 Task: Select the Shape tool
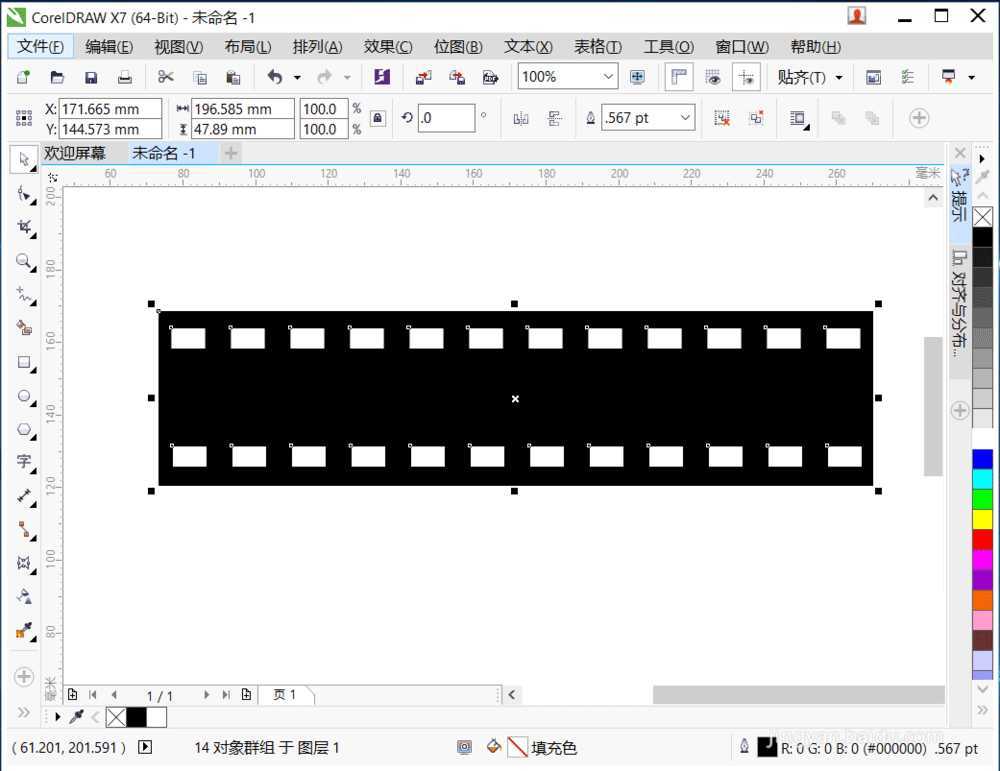pos(22,192)
